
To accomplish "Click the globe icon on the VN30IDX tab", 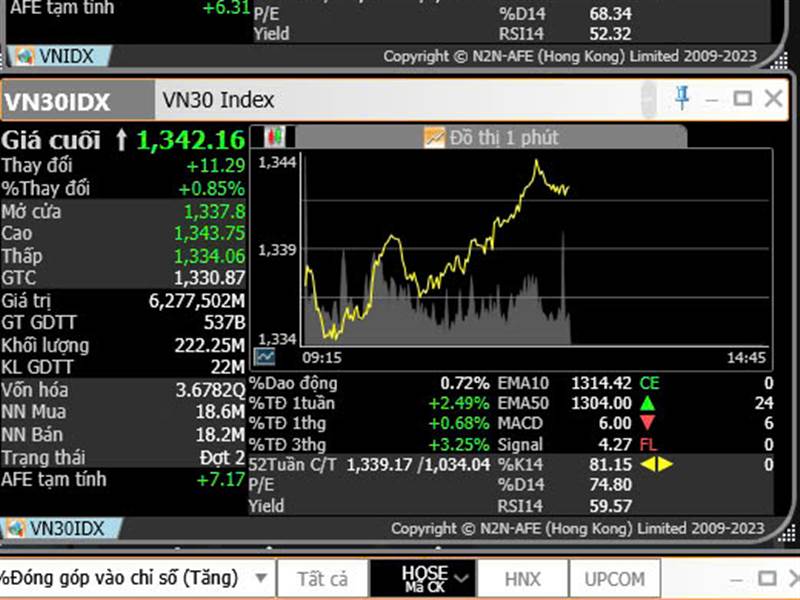I will [15, 529].
